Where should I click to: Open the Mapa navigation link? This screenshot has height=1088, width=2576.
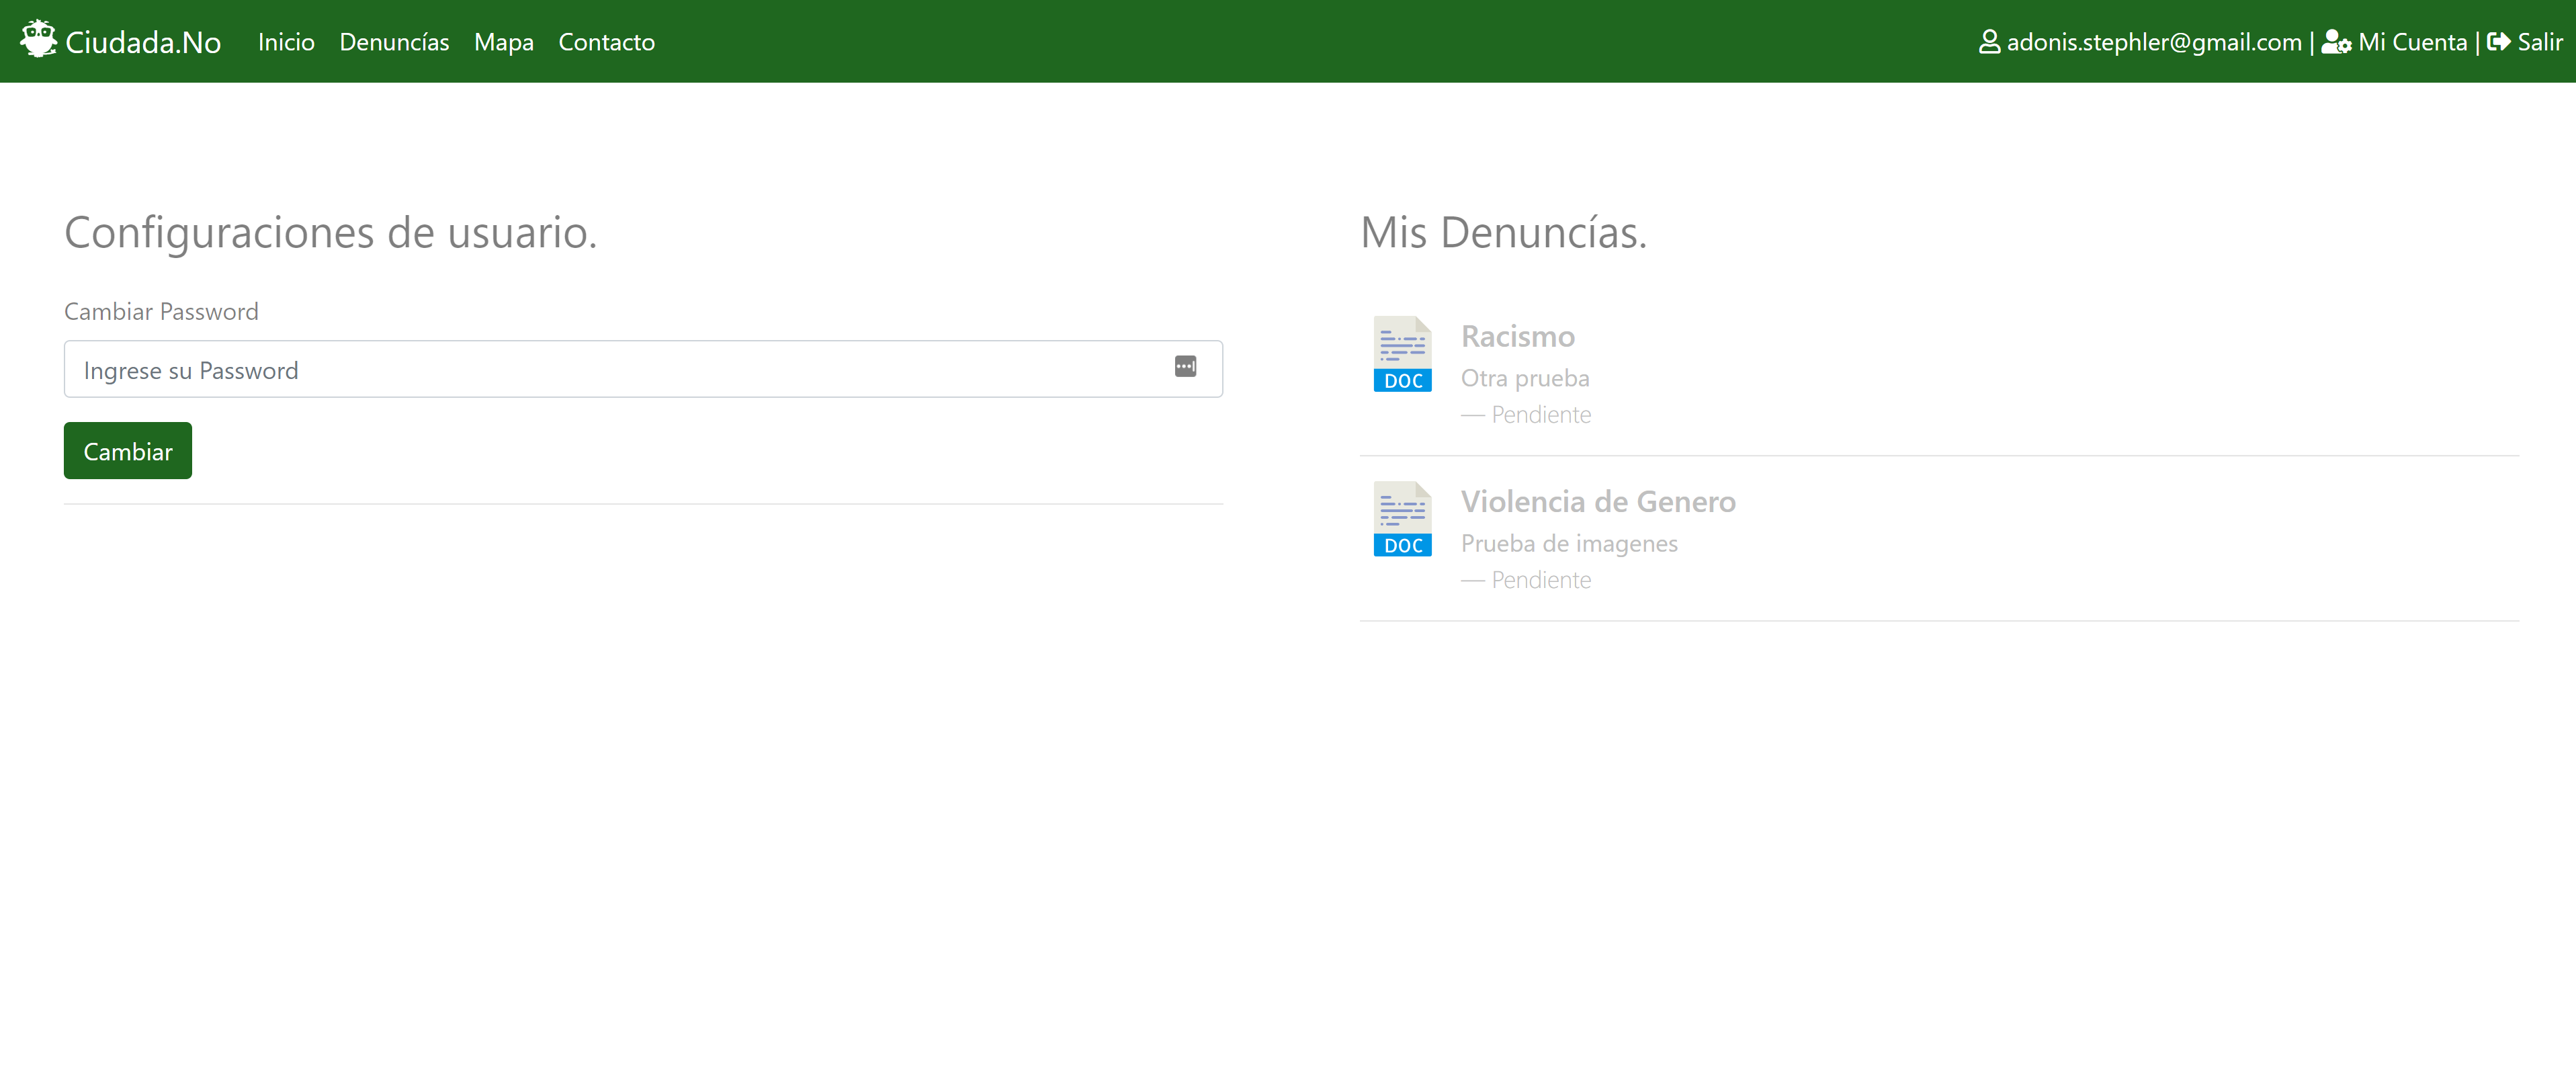503,42
